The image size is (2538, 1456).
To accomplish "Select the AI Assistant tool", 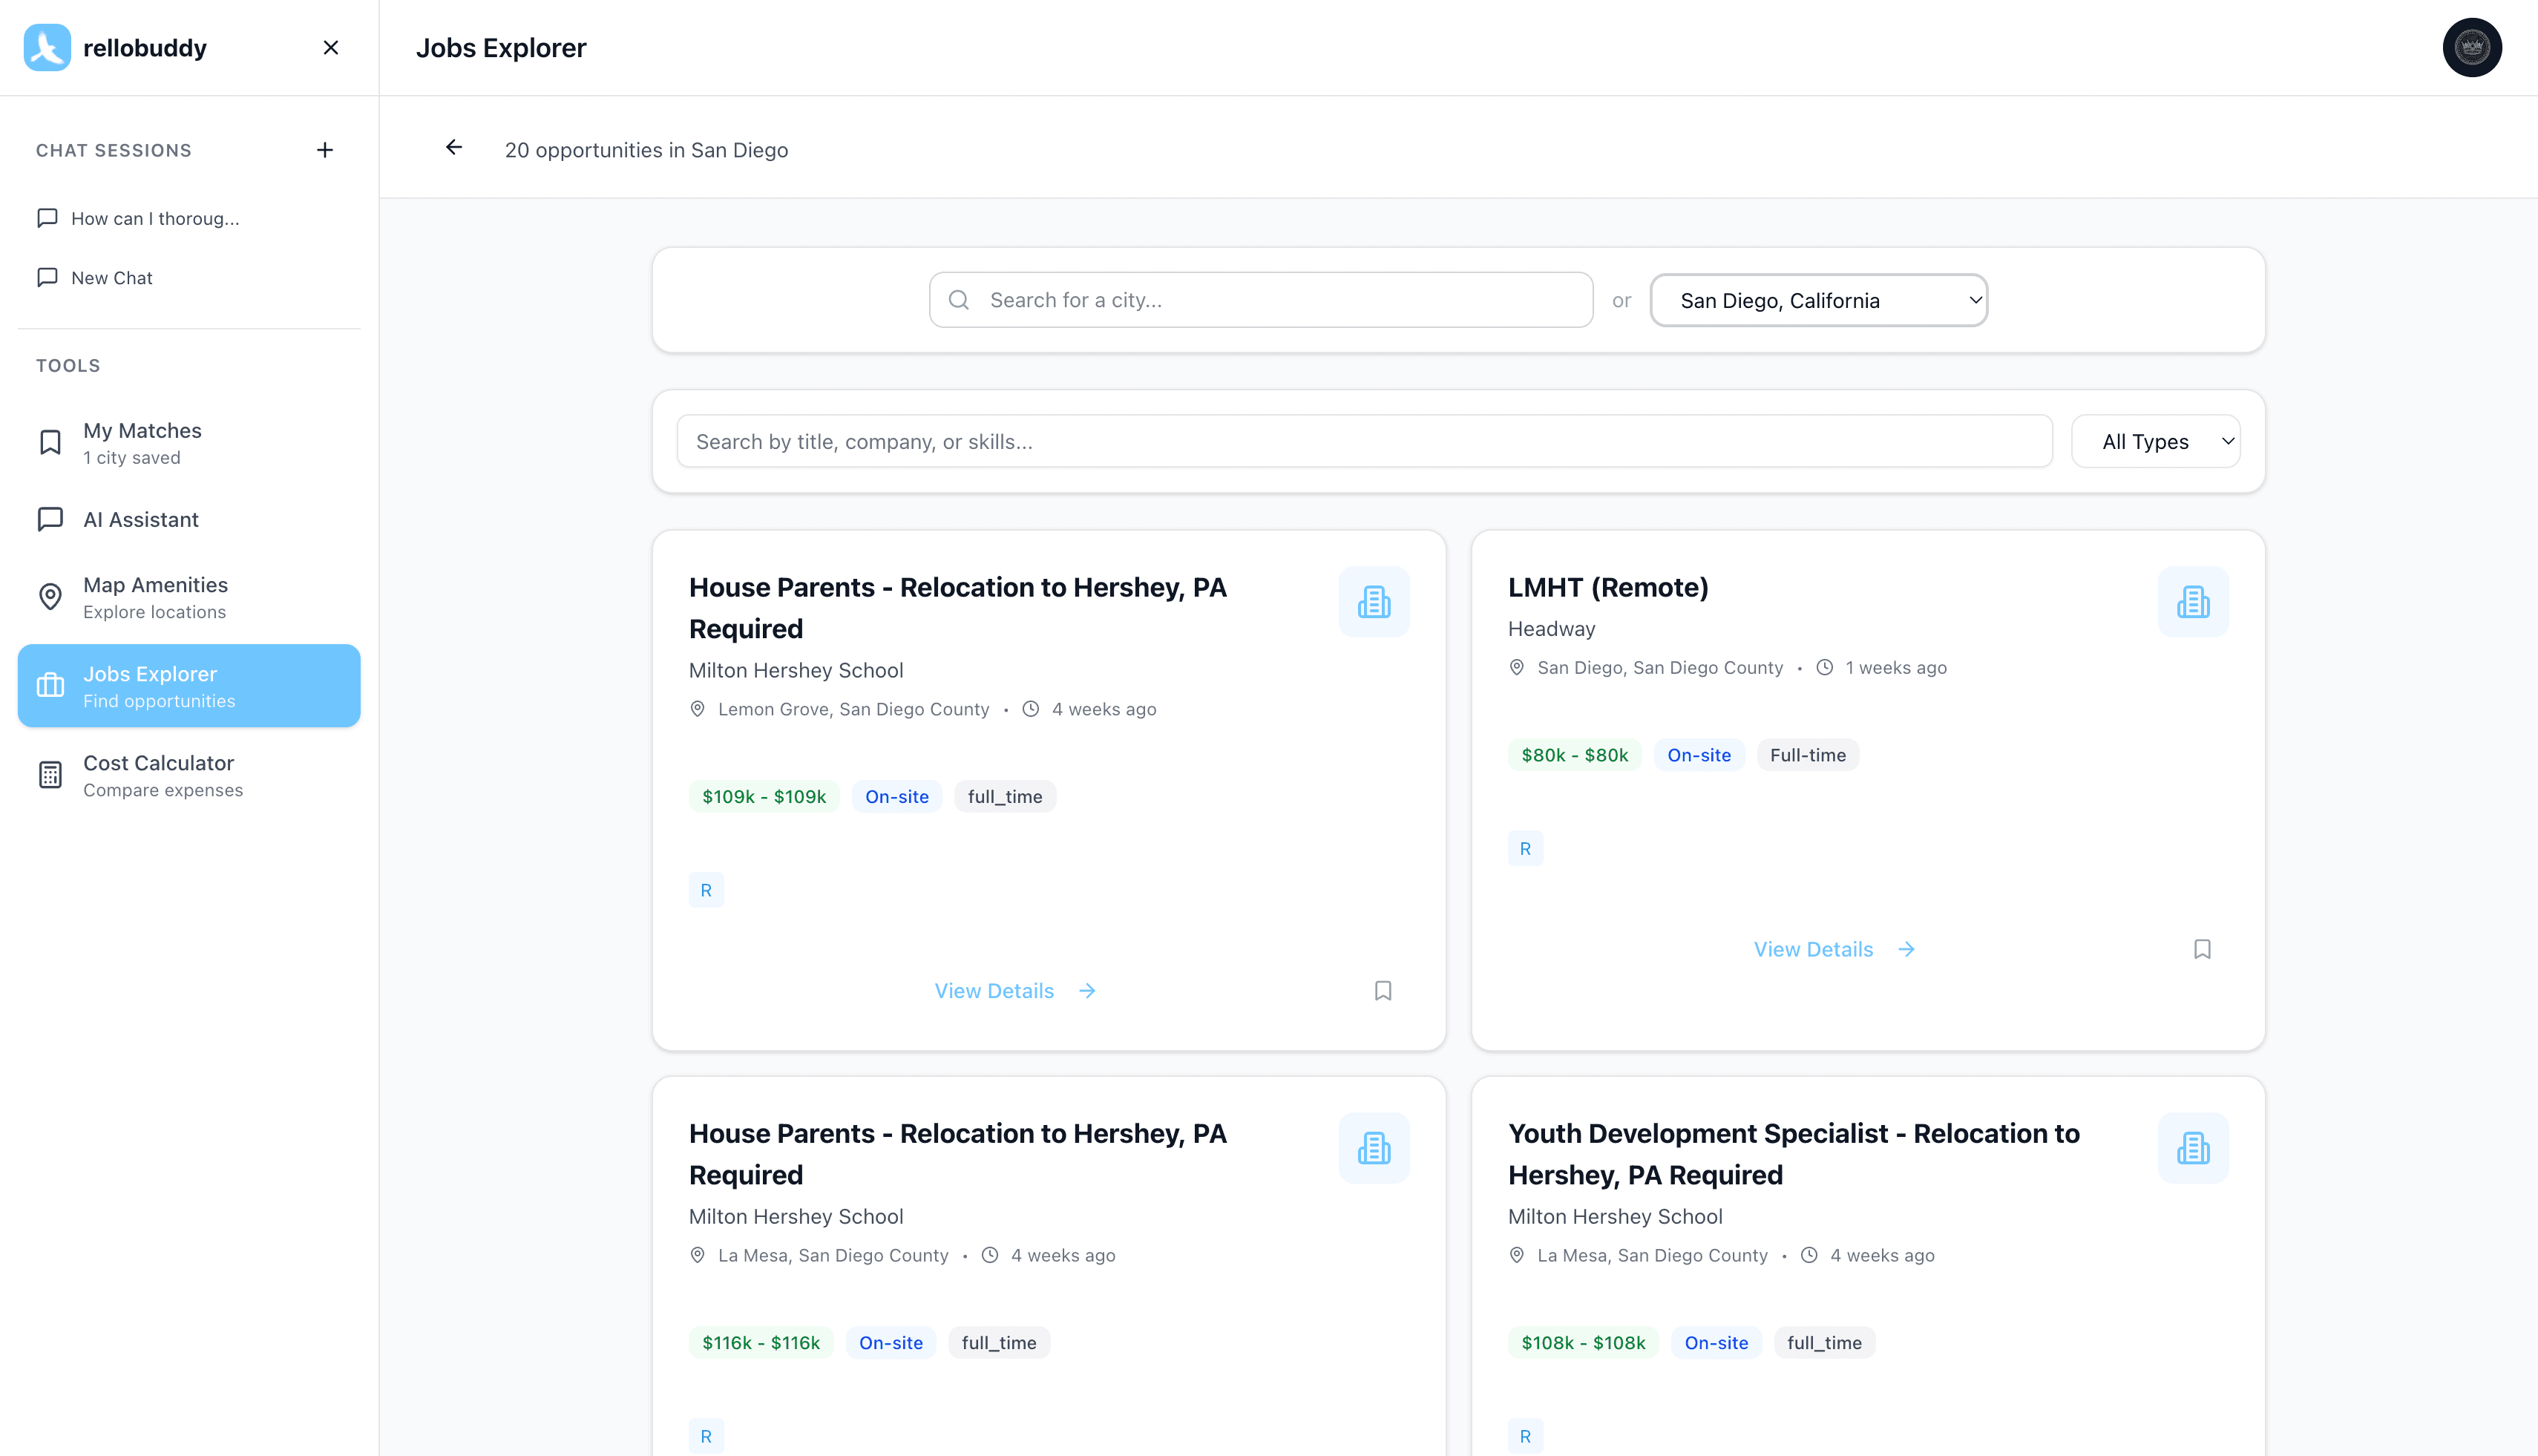I will point(140,519).
